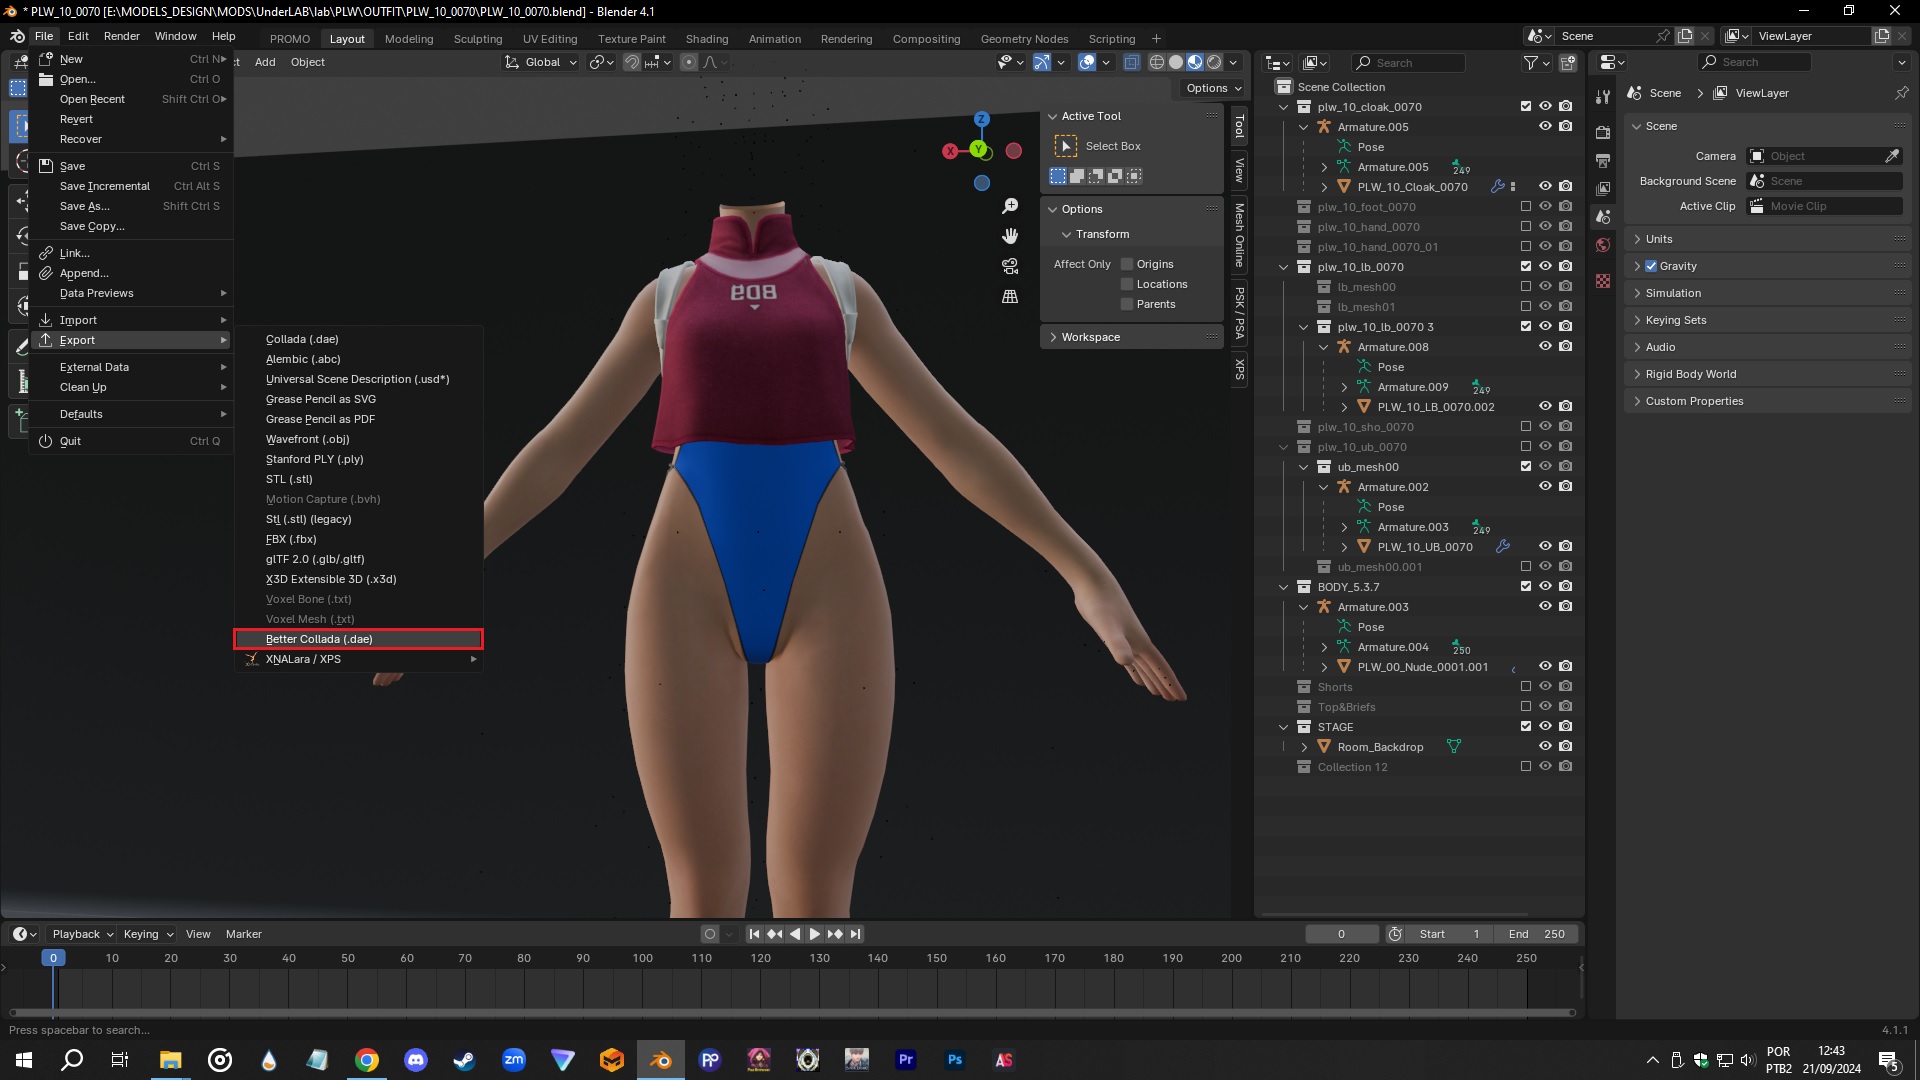Image resolution: width=1920 pixels, height=1080 pixels.
Task: Hide the BODY_5.3.7 collection eye icon
Action: (1545, 587)
